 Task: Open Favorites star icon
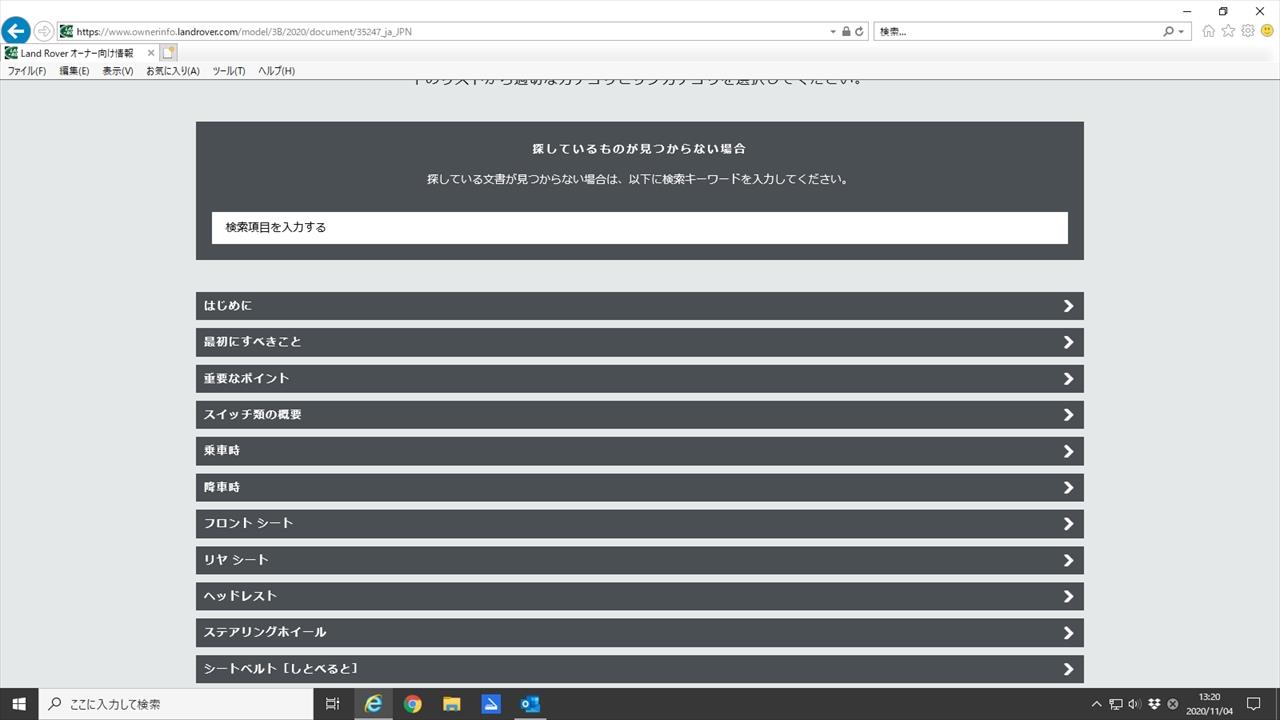click(1228, 31)
